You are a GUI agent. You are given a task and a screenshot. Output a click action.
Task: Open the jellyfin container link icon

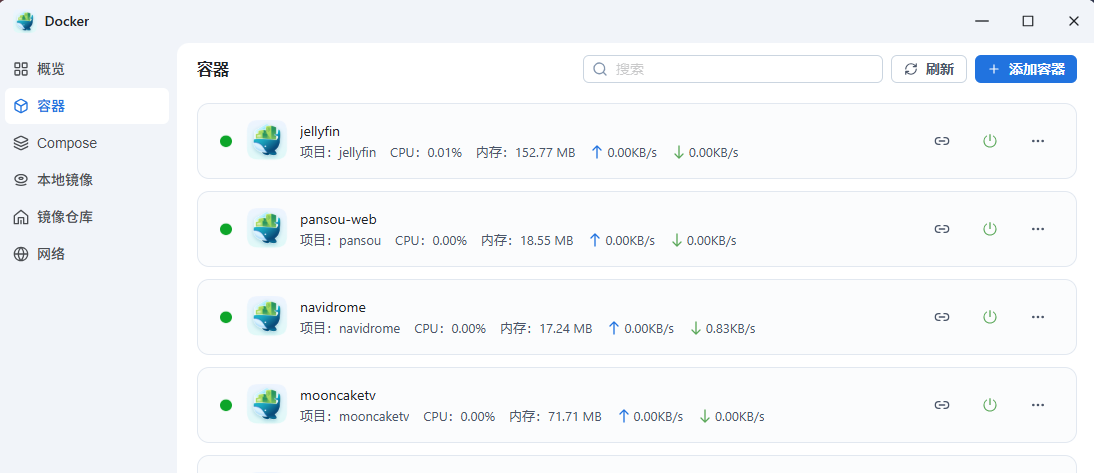(x=941, y=141)
